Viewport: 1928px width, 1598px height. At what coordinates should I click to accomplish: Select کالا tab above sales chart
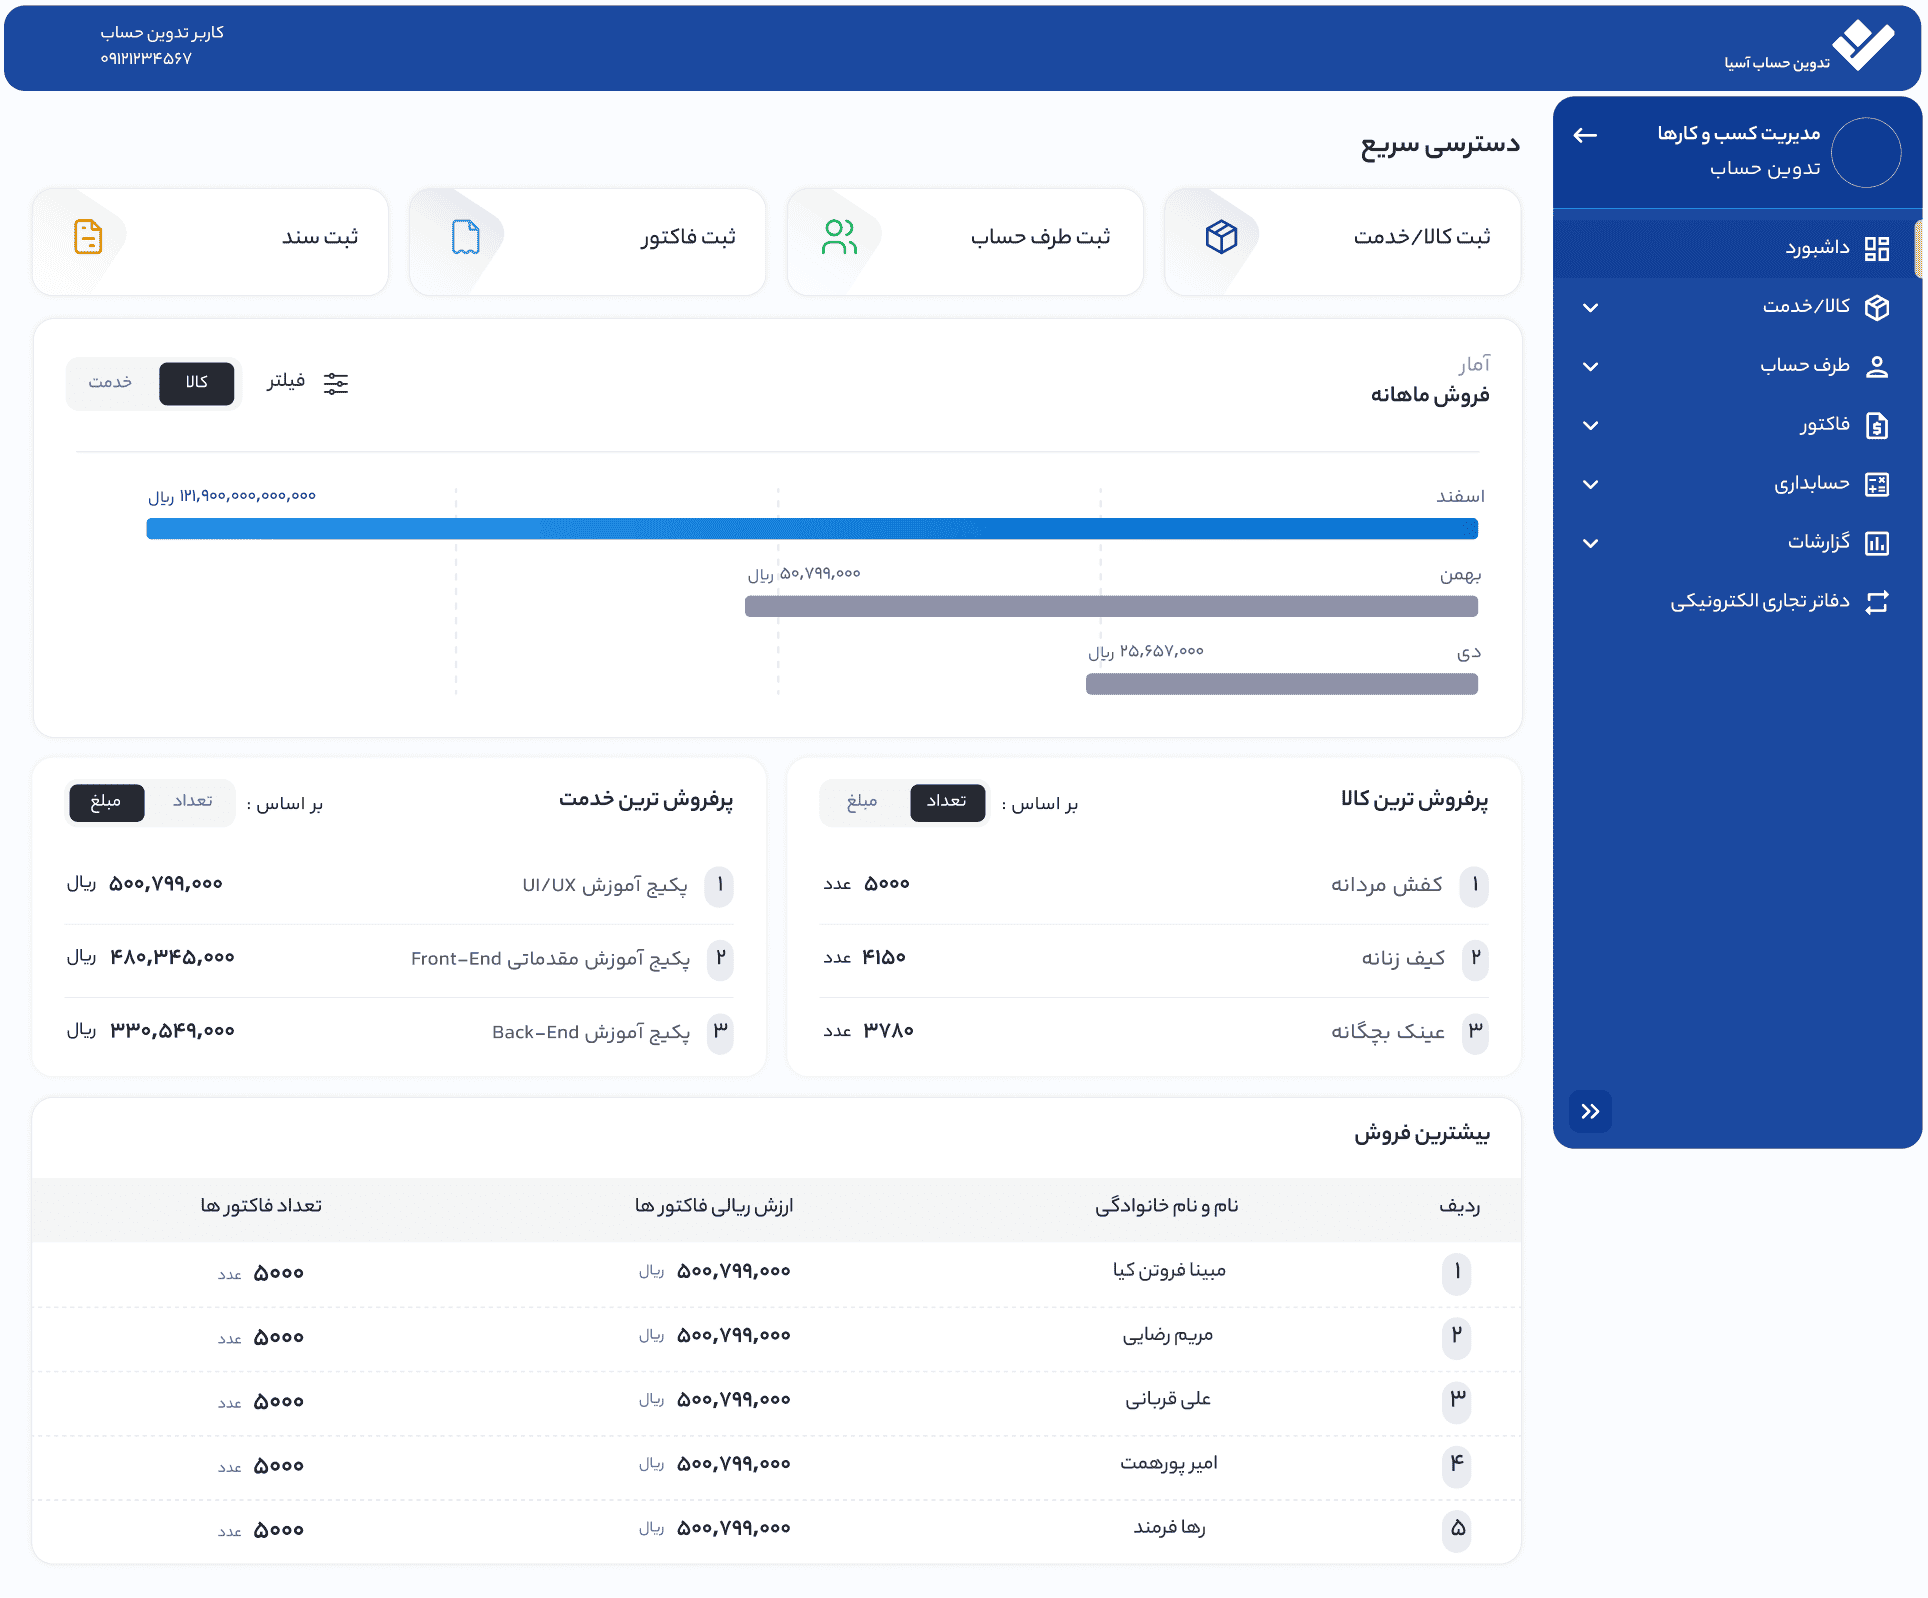[x=197, y=383]
